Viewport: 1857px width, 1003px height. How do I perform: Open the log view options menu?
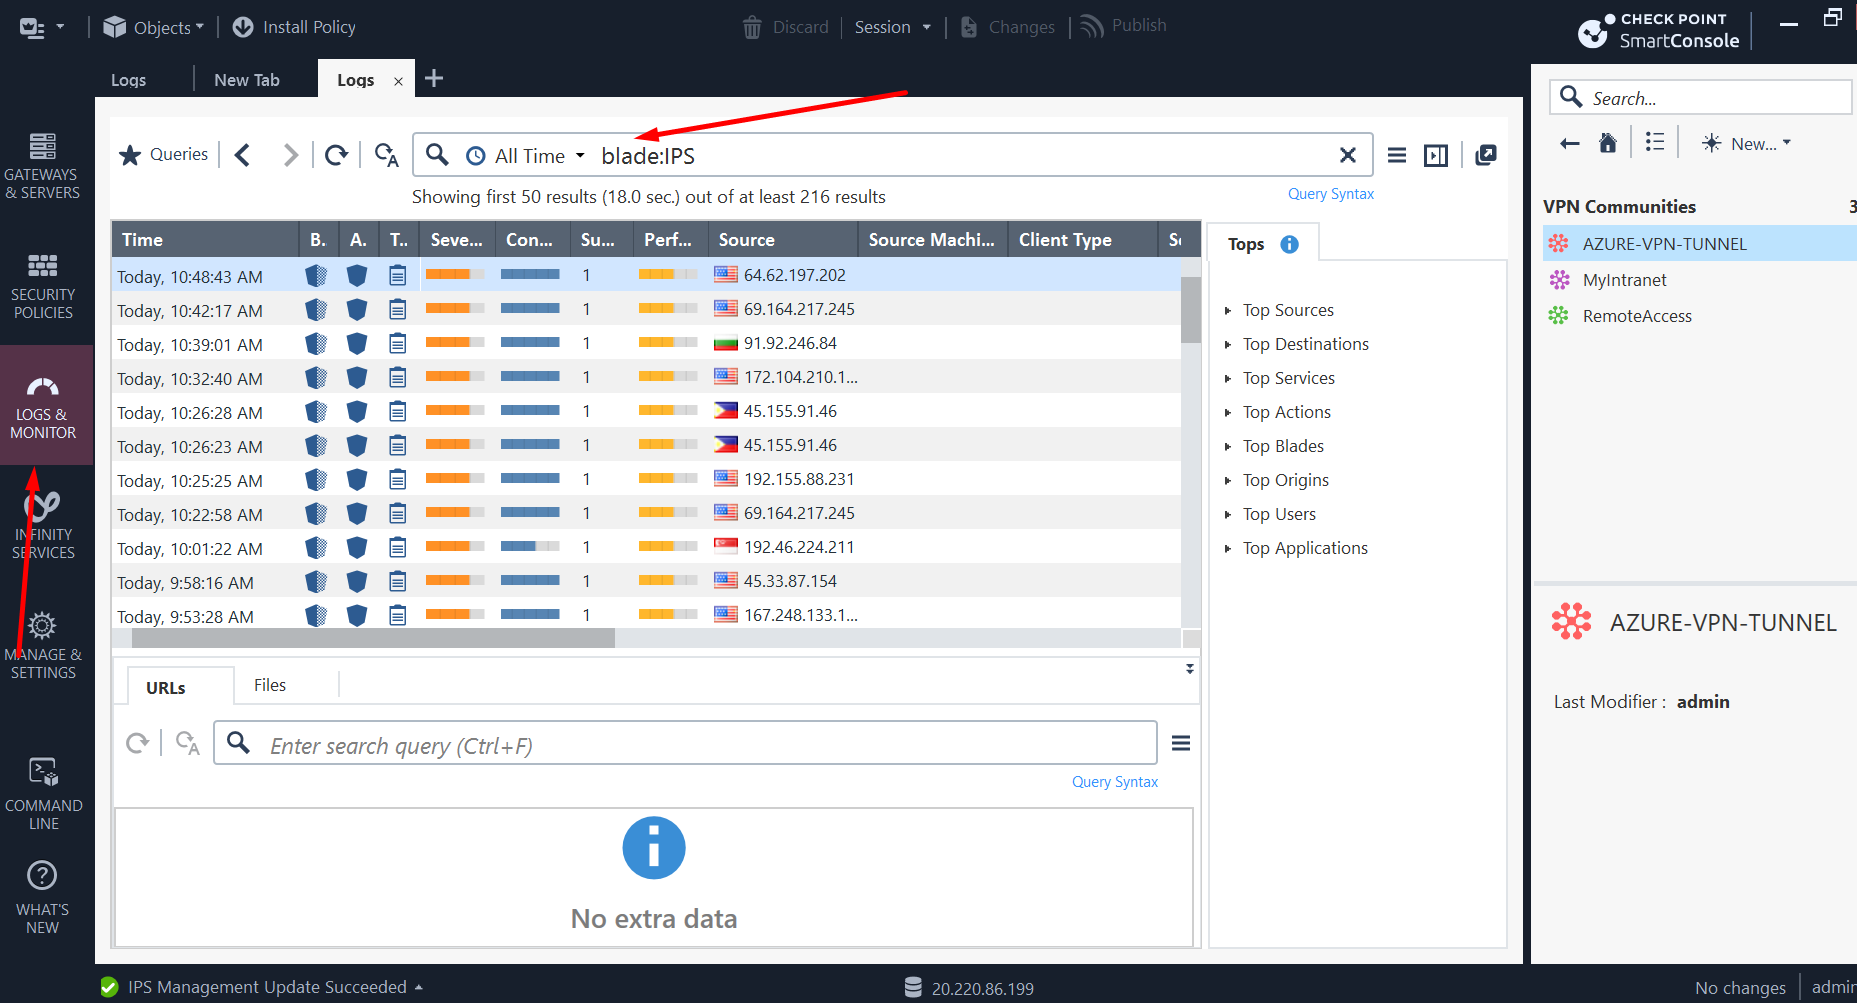[1397, 155]
